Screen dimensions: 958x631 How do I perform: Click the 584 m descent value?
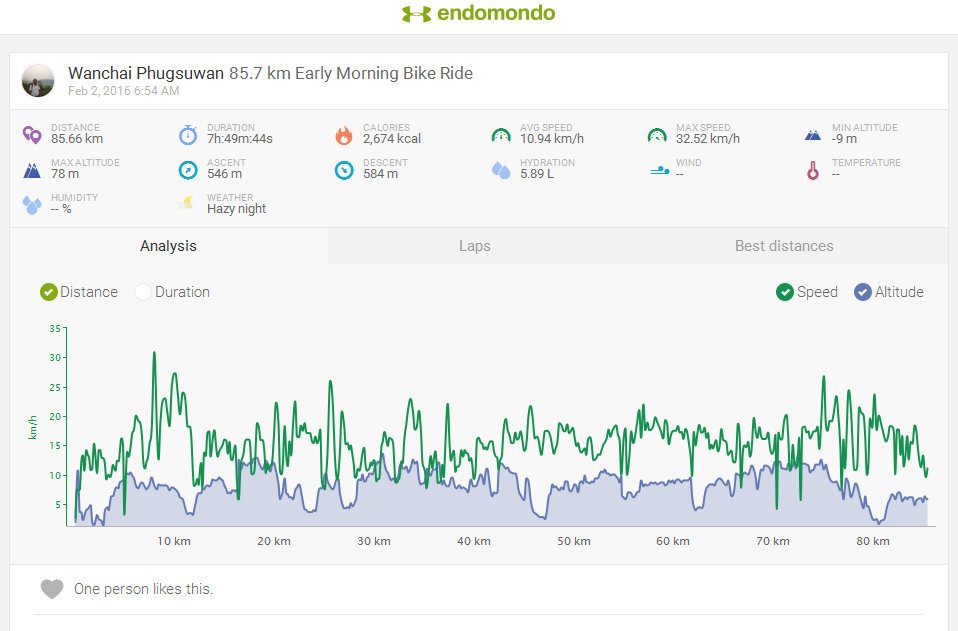380,174
